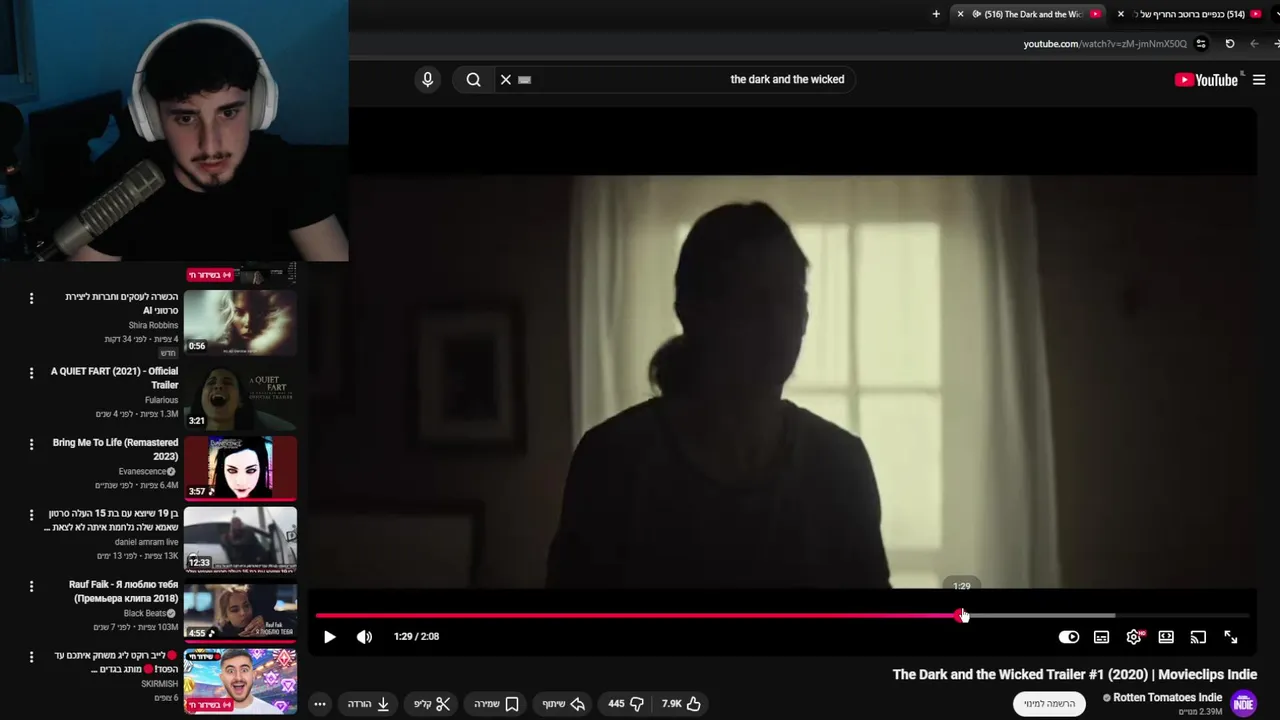The height and width of the screenshot is (720, 1280).
Task: Open the 12:33 daniel amram thumbnail
Action: [240, 539]
